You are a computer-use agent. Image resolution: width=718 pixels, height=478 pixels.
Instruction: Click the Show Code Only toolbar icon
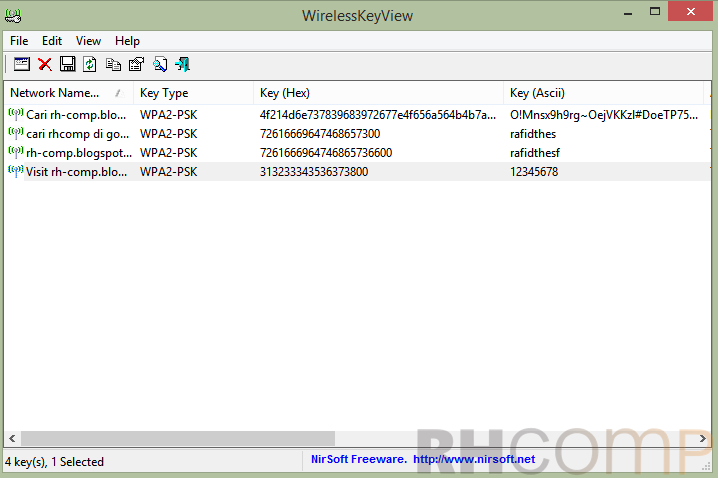pyautogui.click(x=22, y=64)
